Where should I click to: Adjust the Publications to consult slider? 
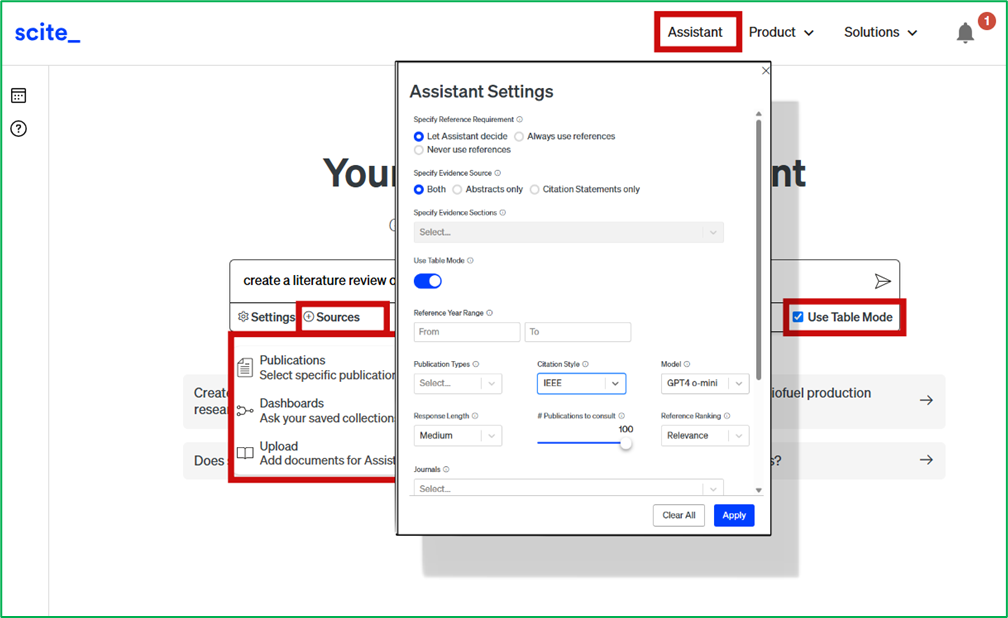coord(626,443)
